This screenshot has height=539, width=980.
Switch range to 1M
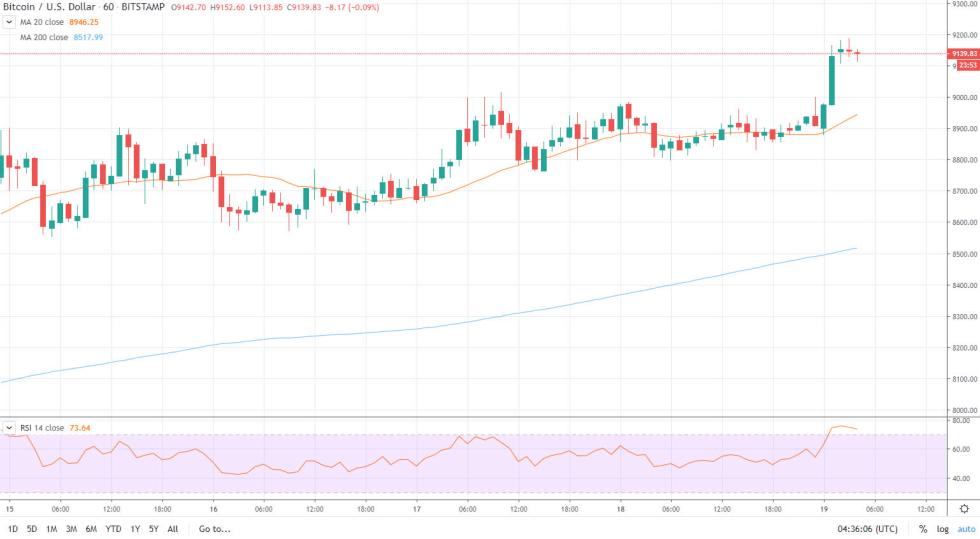point(52,528)
